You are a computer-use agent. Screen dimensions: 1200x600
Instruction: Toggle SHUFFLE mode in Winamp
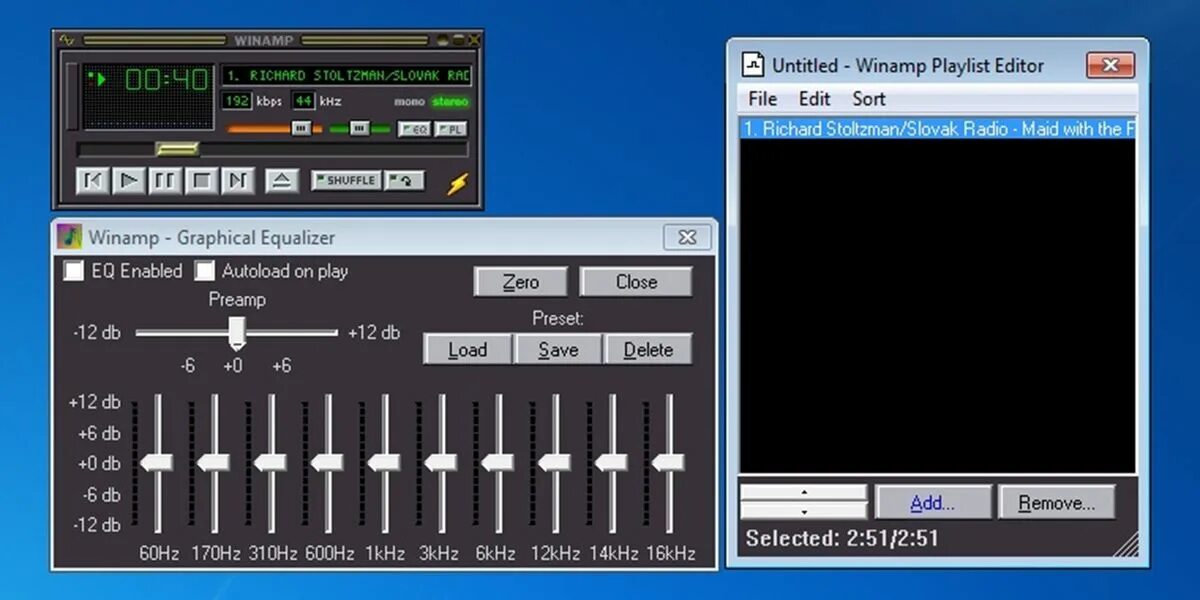(x=346, y=181)
